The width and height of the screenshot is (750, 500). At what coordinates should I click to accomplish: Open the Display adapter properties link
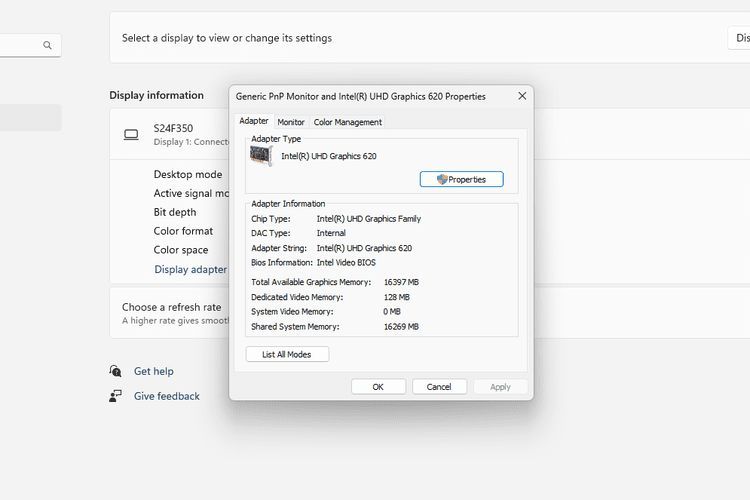pyautogui.click(x=190, y=269)
